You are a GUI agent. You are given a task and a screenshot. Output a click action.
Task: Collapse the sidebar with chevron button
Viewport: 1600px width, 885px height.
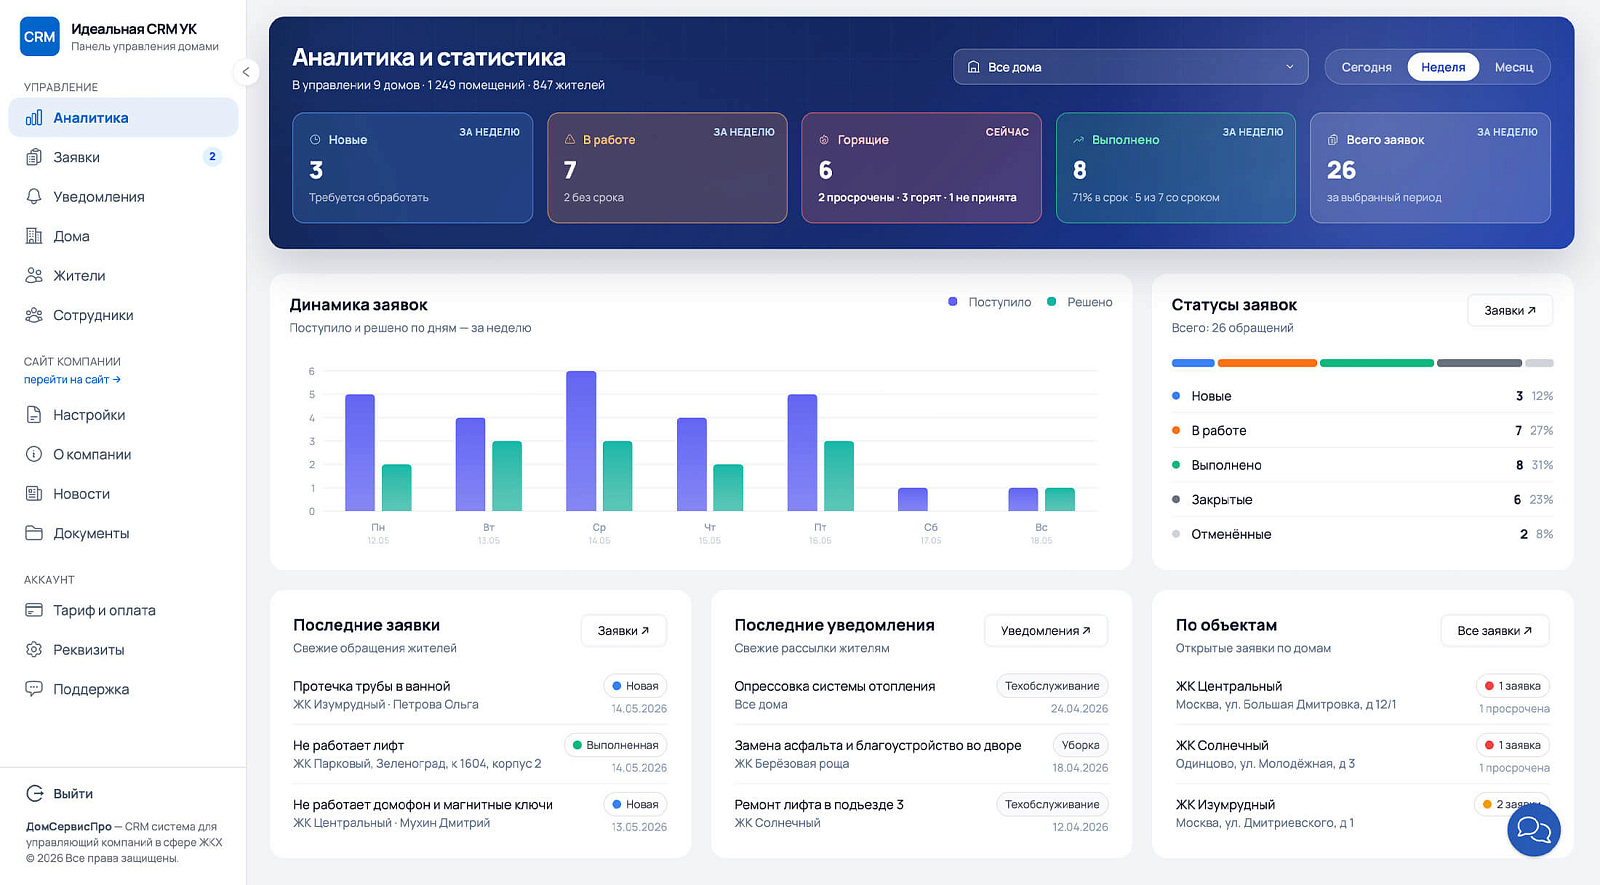click(x=245, y=72)
